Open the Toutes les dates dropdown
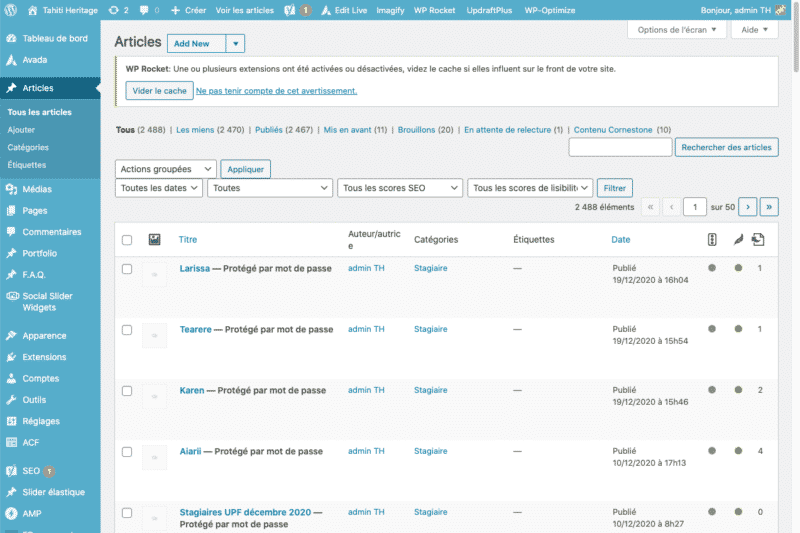This screenshot has height=533, width=800. tap(159, 188)
